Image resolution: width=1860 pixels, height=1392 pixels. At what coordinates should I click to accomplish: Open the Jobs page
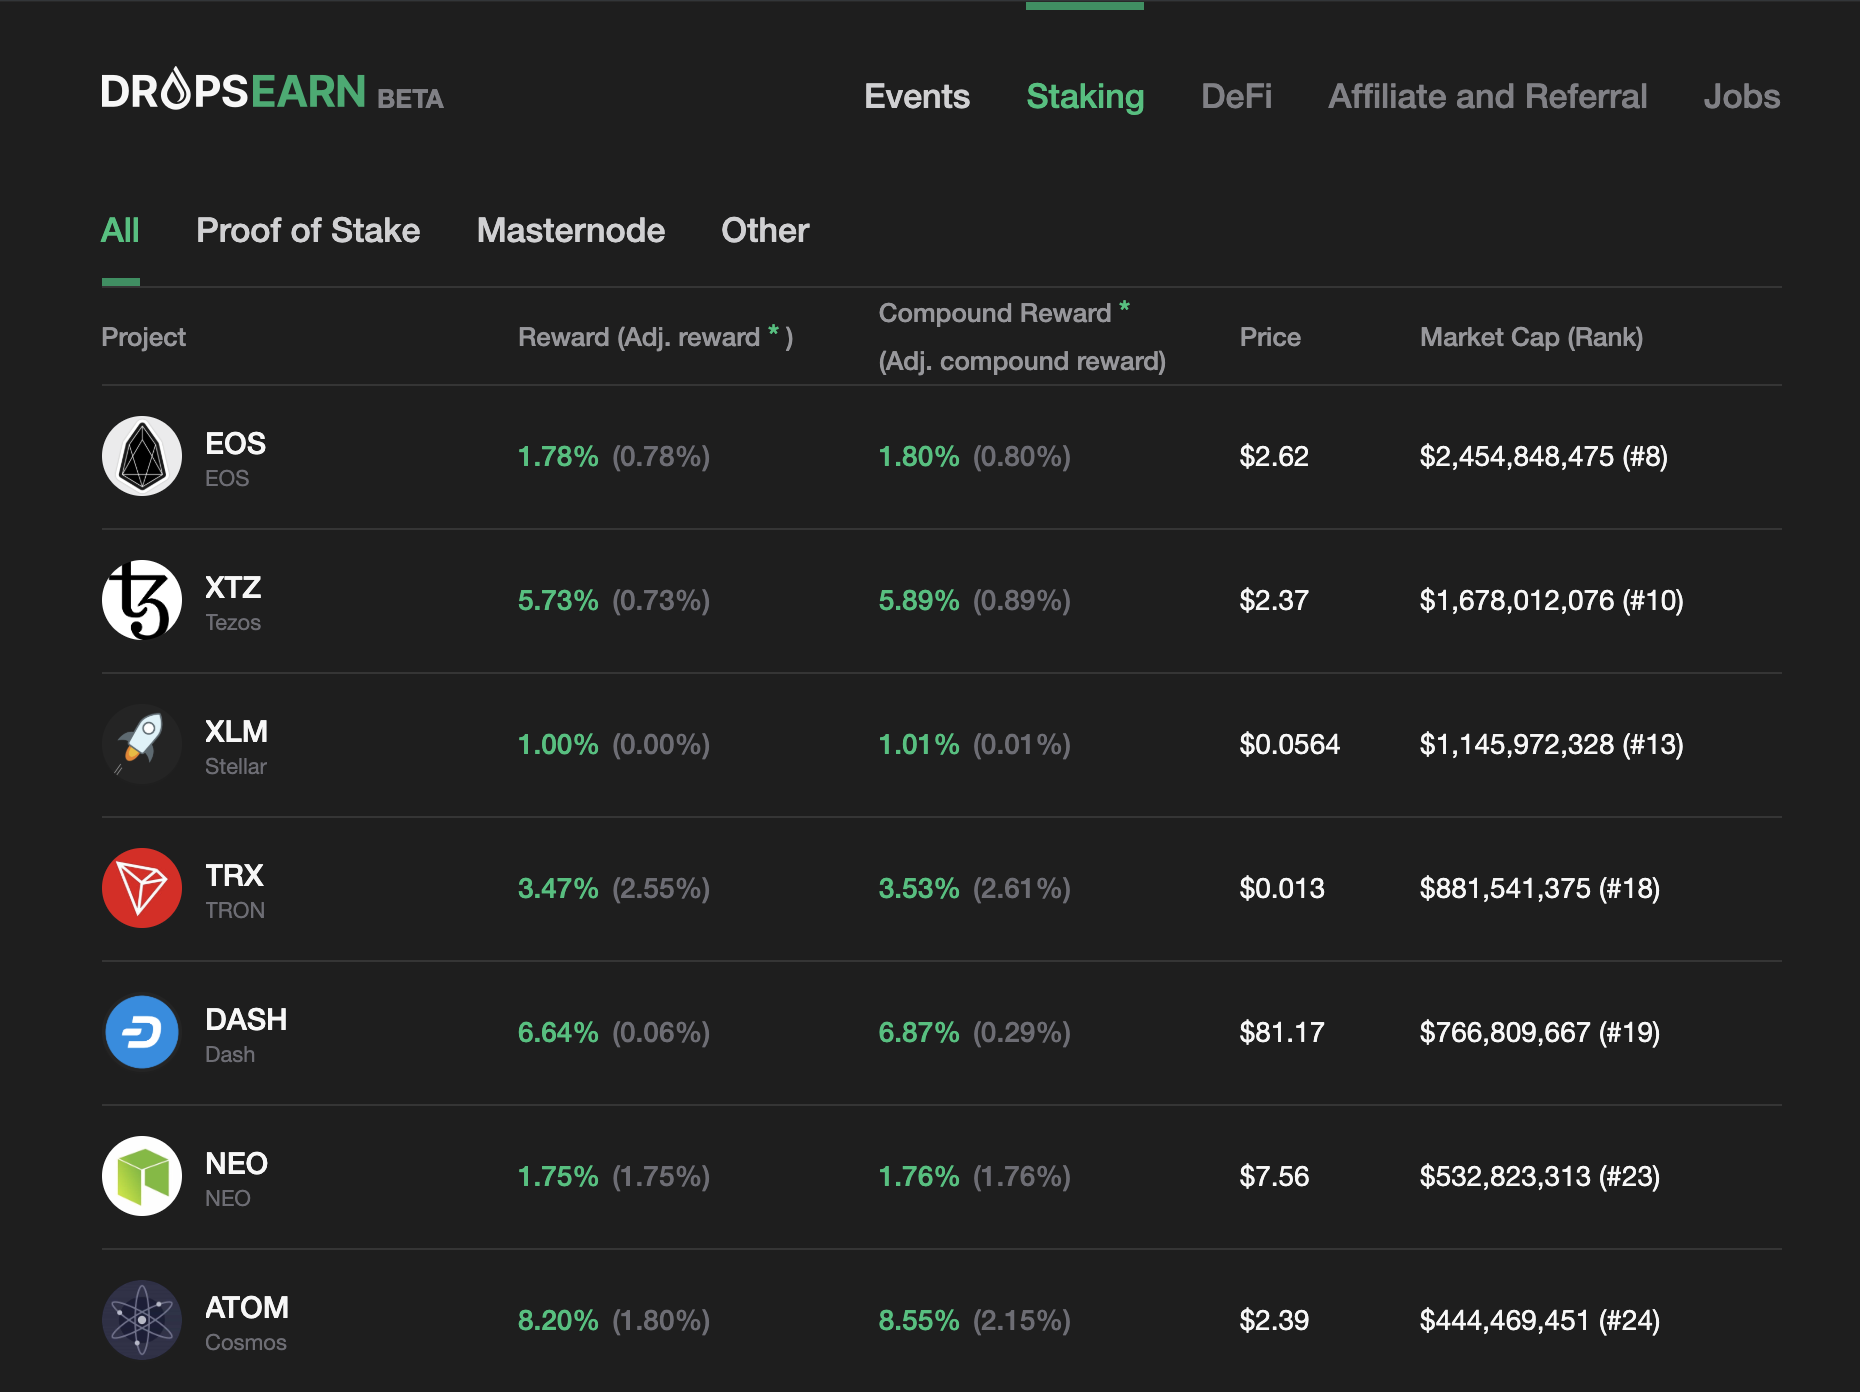point(1742,96)
